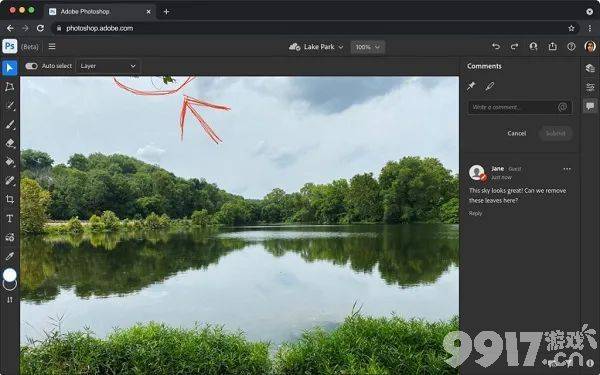This screenshot has width=600, height=375.
Task: Select the Place Image tool
Action: coord(10,237)
